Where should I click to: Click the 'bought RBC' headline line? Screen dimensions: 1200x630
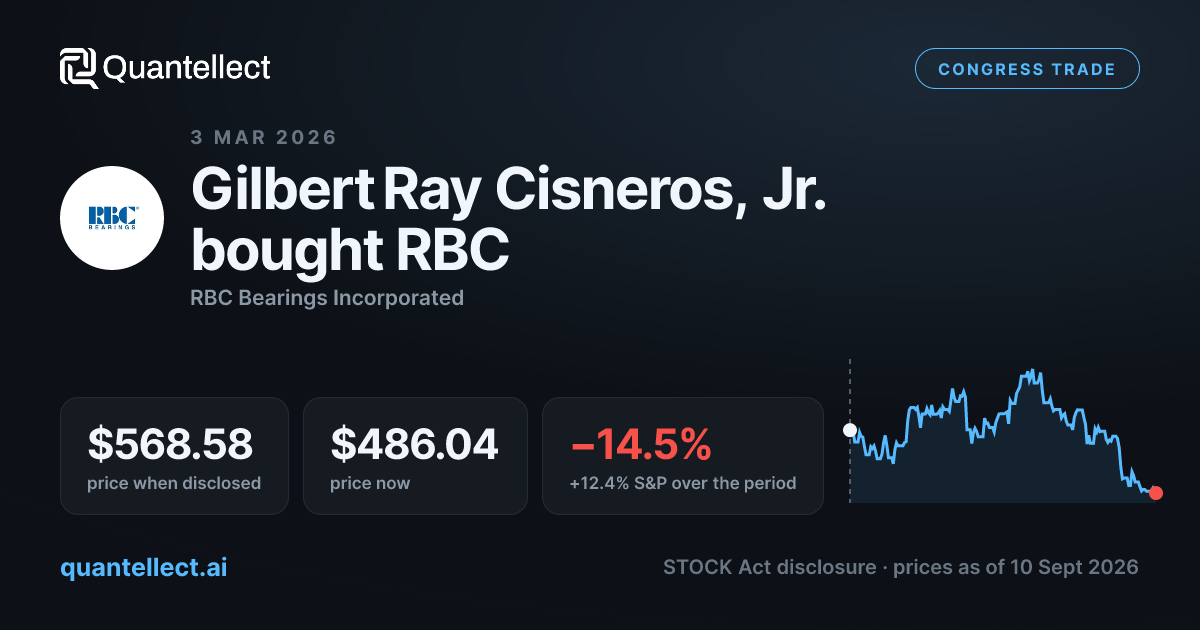click(x=350, y=250)
